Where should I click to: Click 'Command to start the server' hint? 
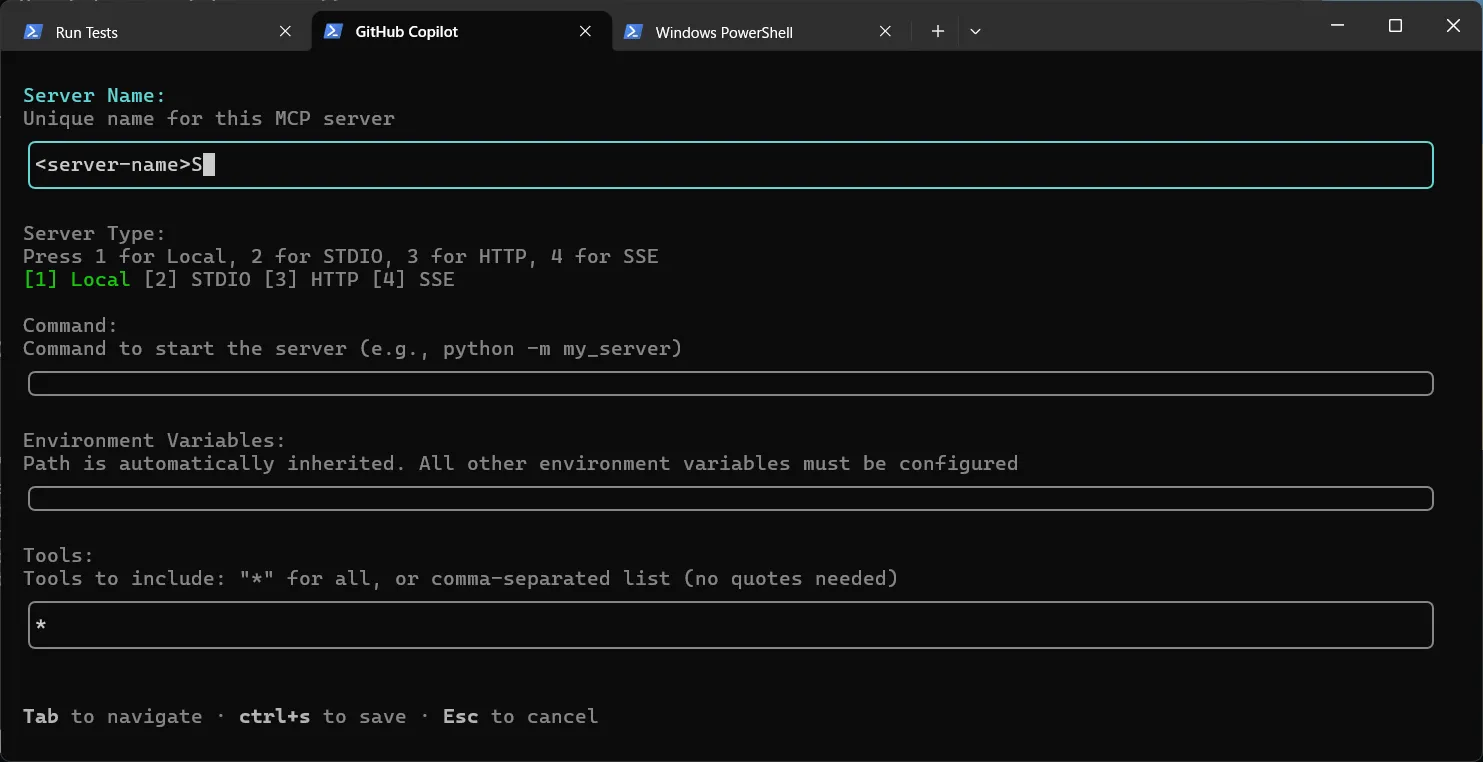click(352, 348)
